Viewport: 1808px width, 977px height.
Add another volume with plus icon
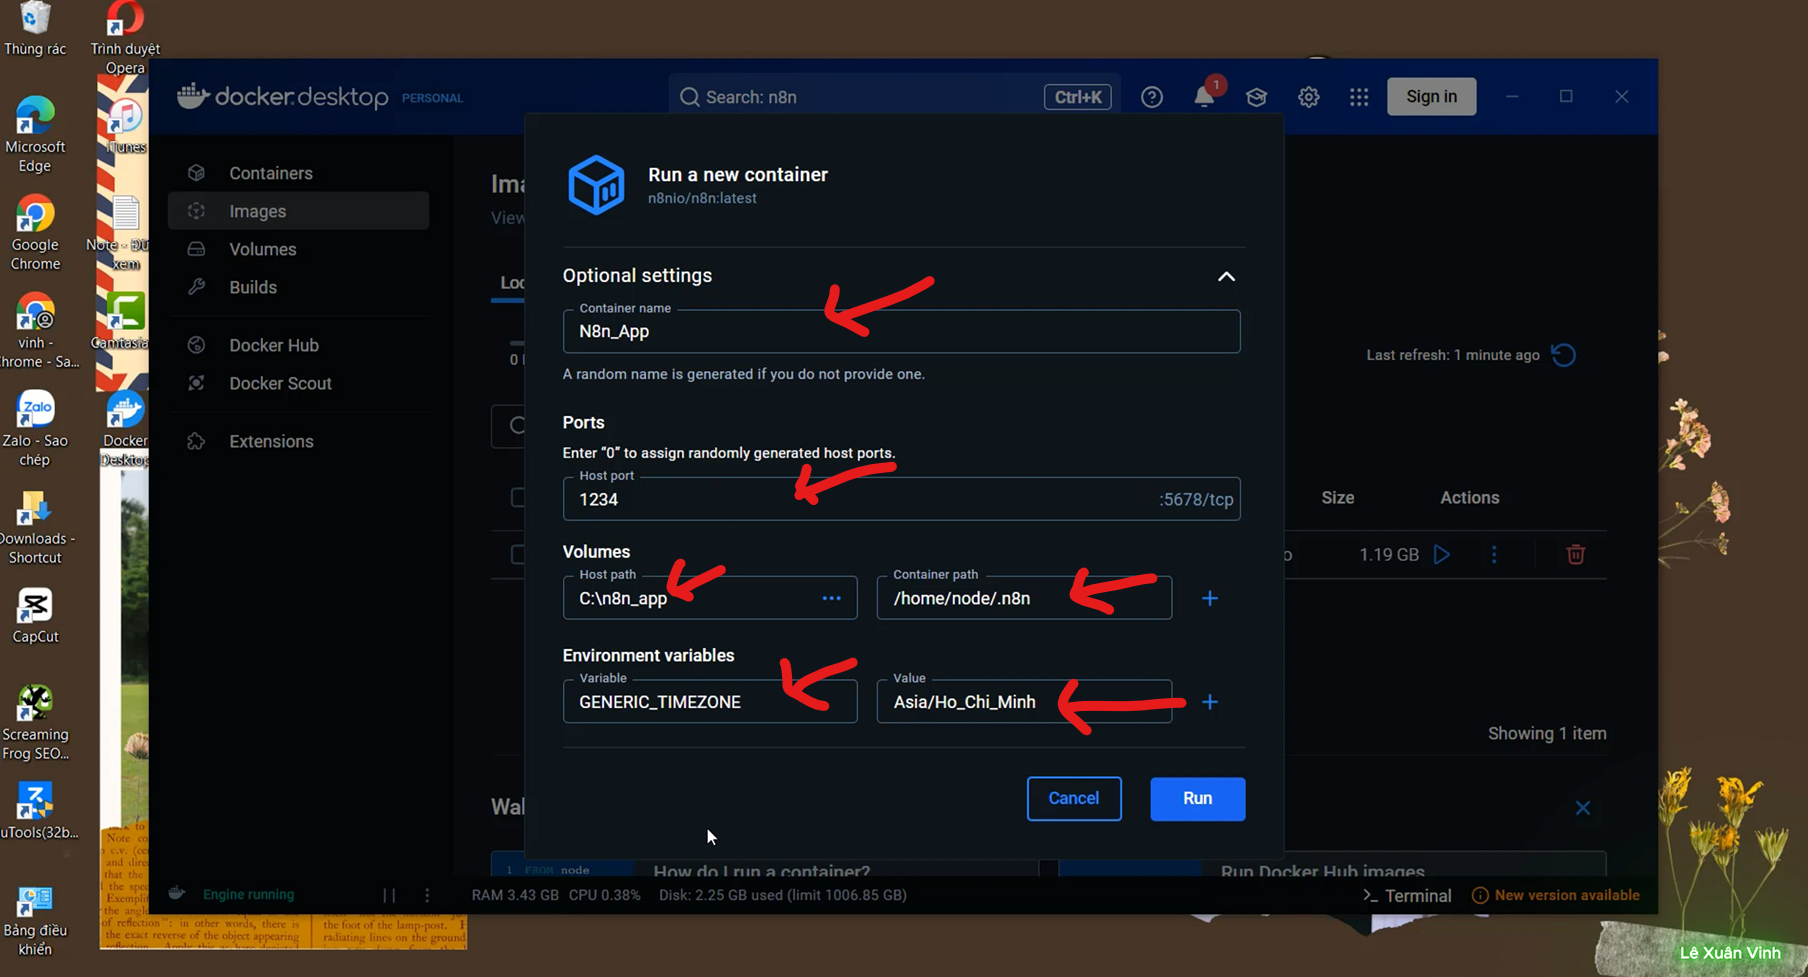pos(1209,598)
